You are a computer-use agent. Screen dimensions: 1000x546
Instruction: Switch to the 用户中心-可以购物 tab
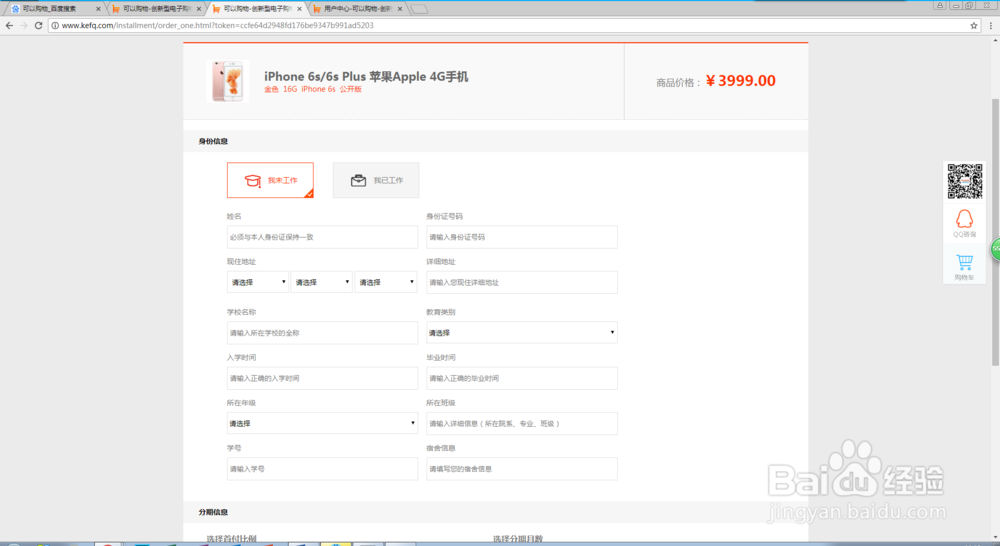(x=357, y=9)
